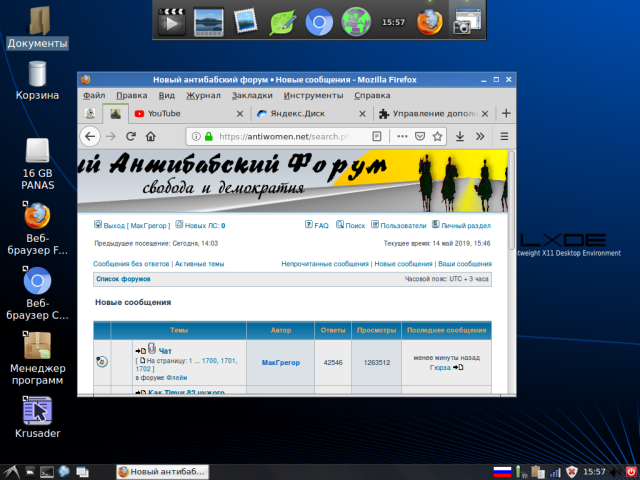
Task: Open the Инструменты menu
Action: pos(313,96)
